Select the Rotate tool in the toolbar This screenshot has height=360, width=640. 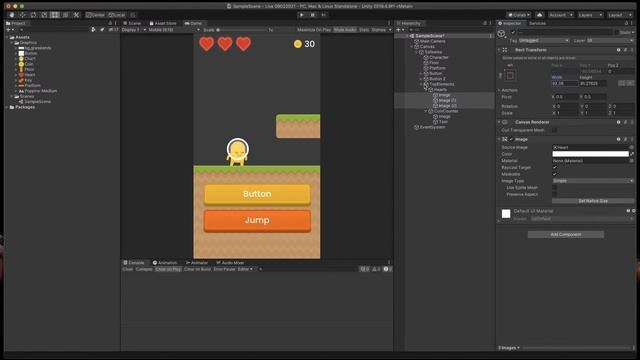click(33, 15)
